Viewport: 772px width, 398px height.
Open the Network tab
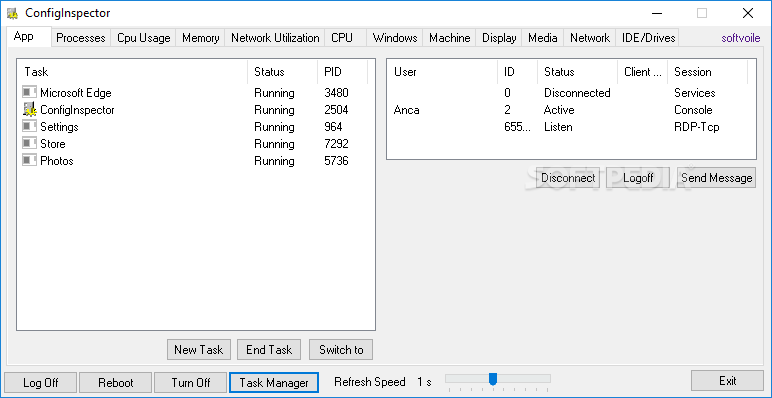point(590,38)
